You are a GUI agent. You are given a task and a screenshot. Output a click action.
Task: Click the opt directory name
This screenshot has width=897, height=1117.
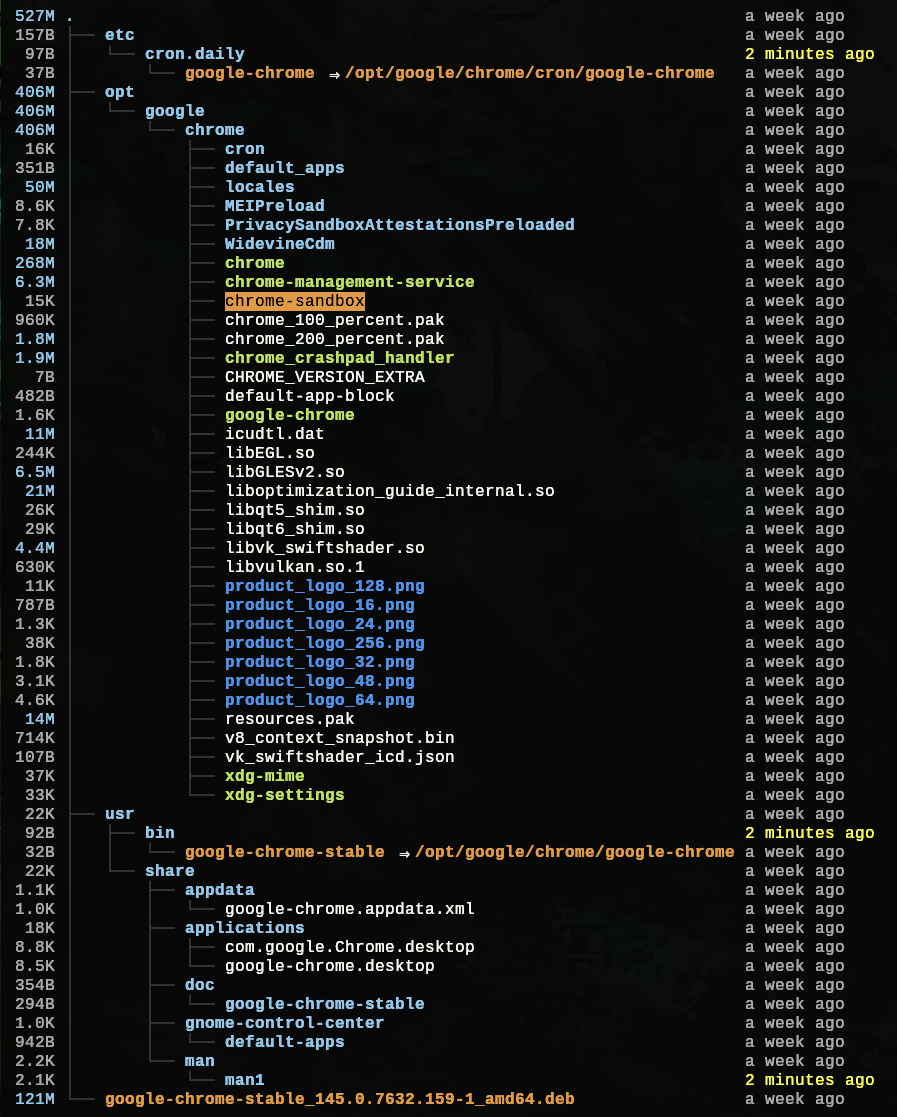pyautogui.click(x=119, y=92)
